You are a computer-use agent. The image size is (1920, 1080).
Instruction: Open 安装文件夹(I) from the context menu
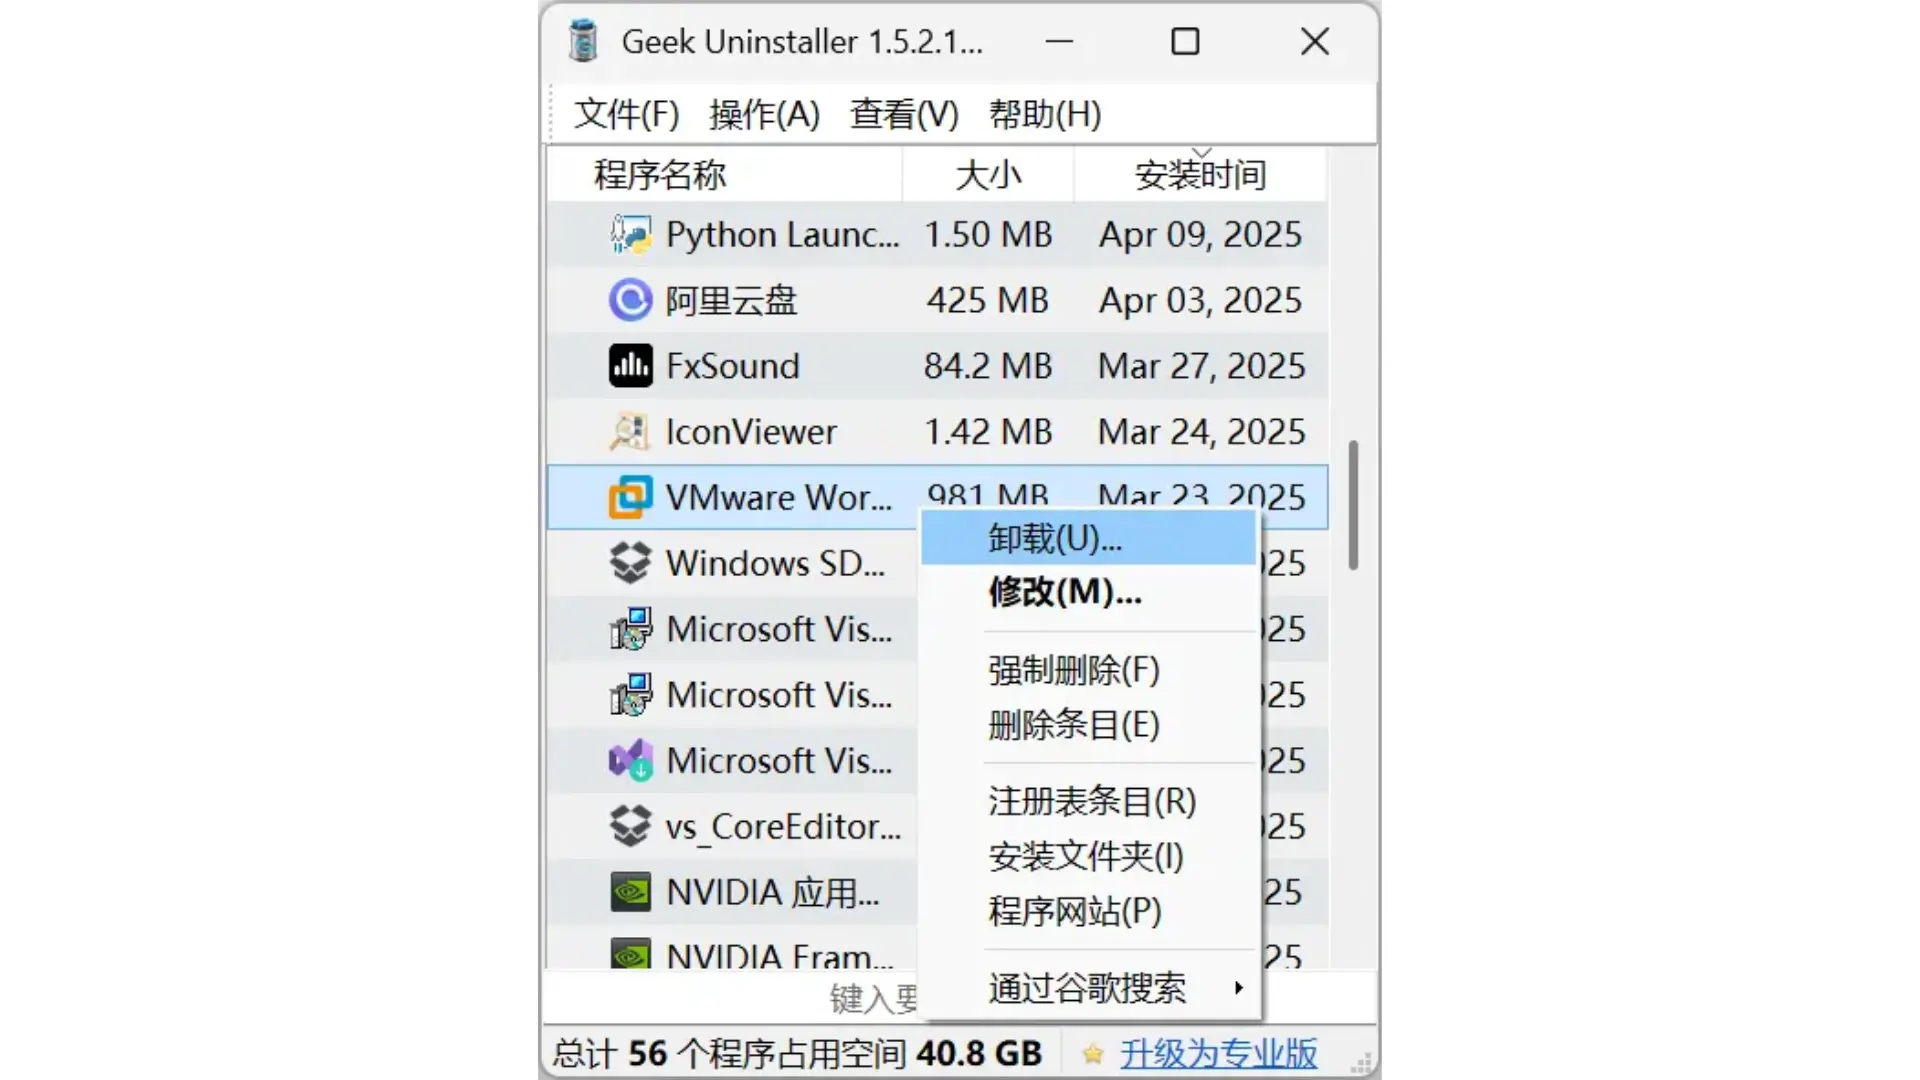[1088, 856]
